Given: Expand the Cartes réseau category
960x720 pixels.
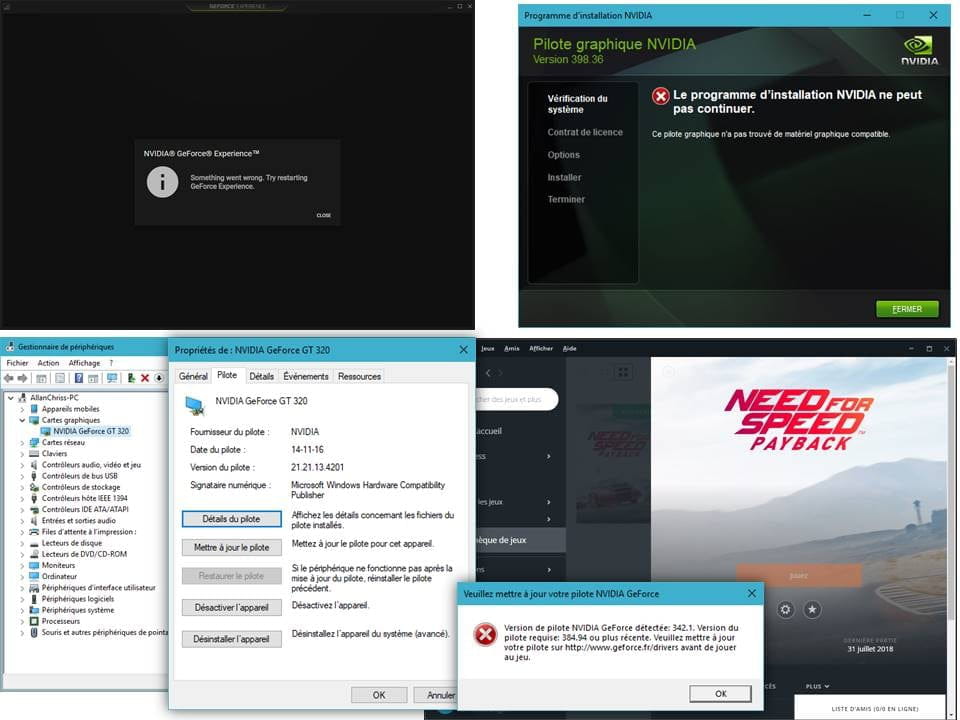Looking at the screenshot, I should tap(22, 443).
